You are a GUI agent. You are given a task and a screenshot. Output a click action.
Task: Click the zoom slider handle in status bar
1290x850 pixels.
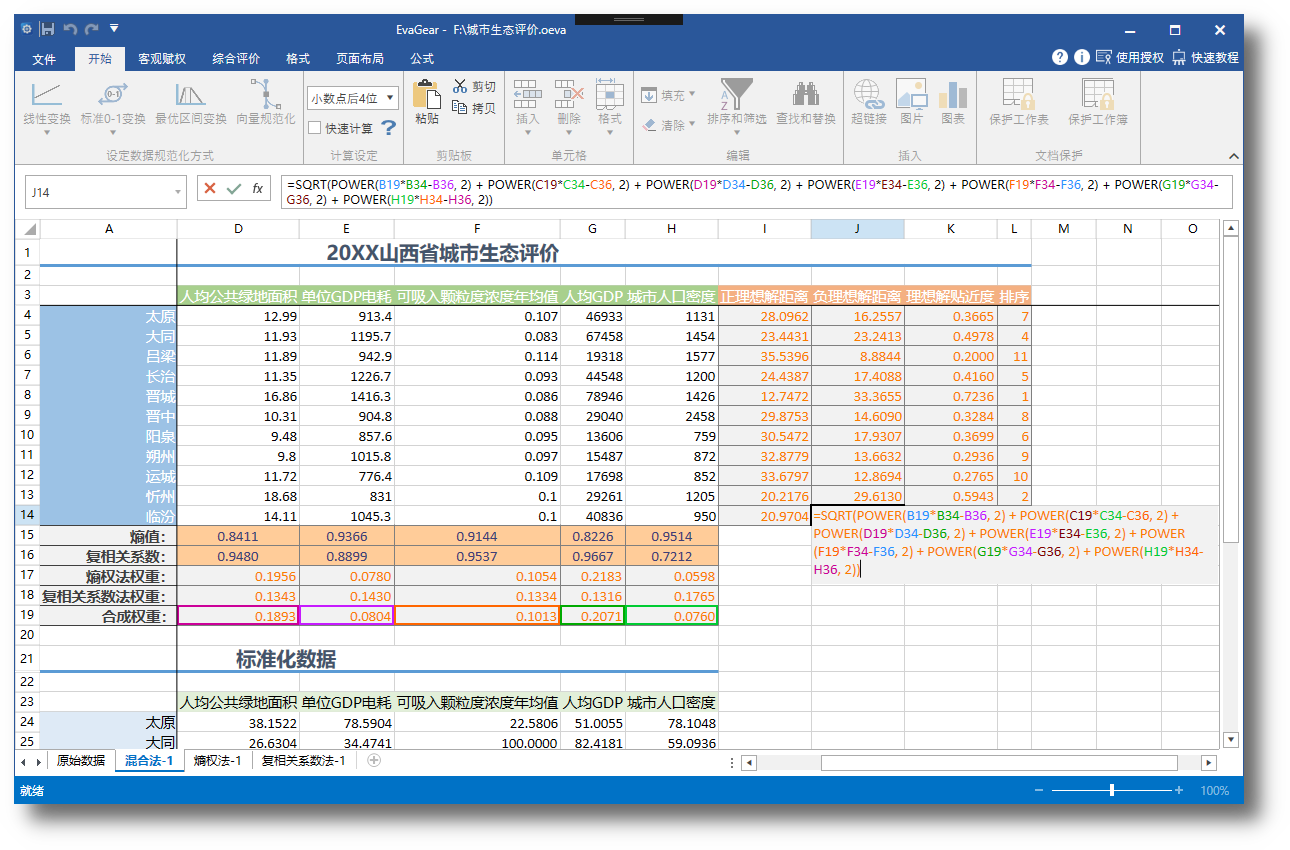tap(1112, 790)
